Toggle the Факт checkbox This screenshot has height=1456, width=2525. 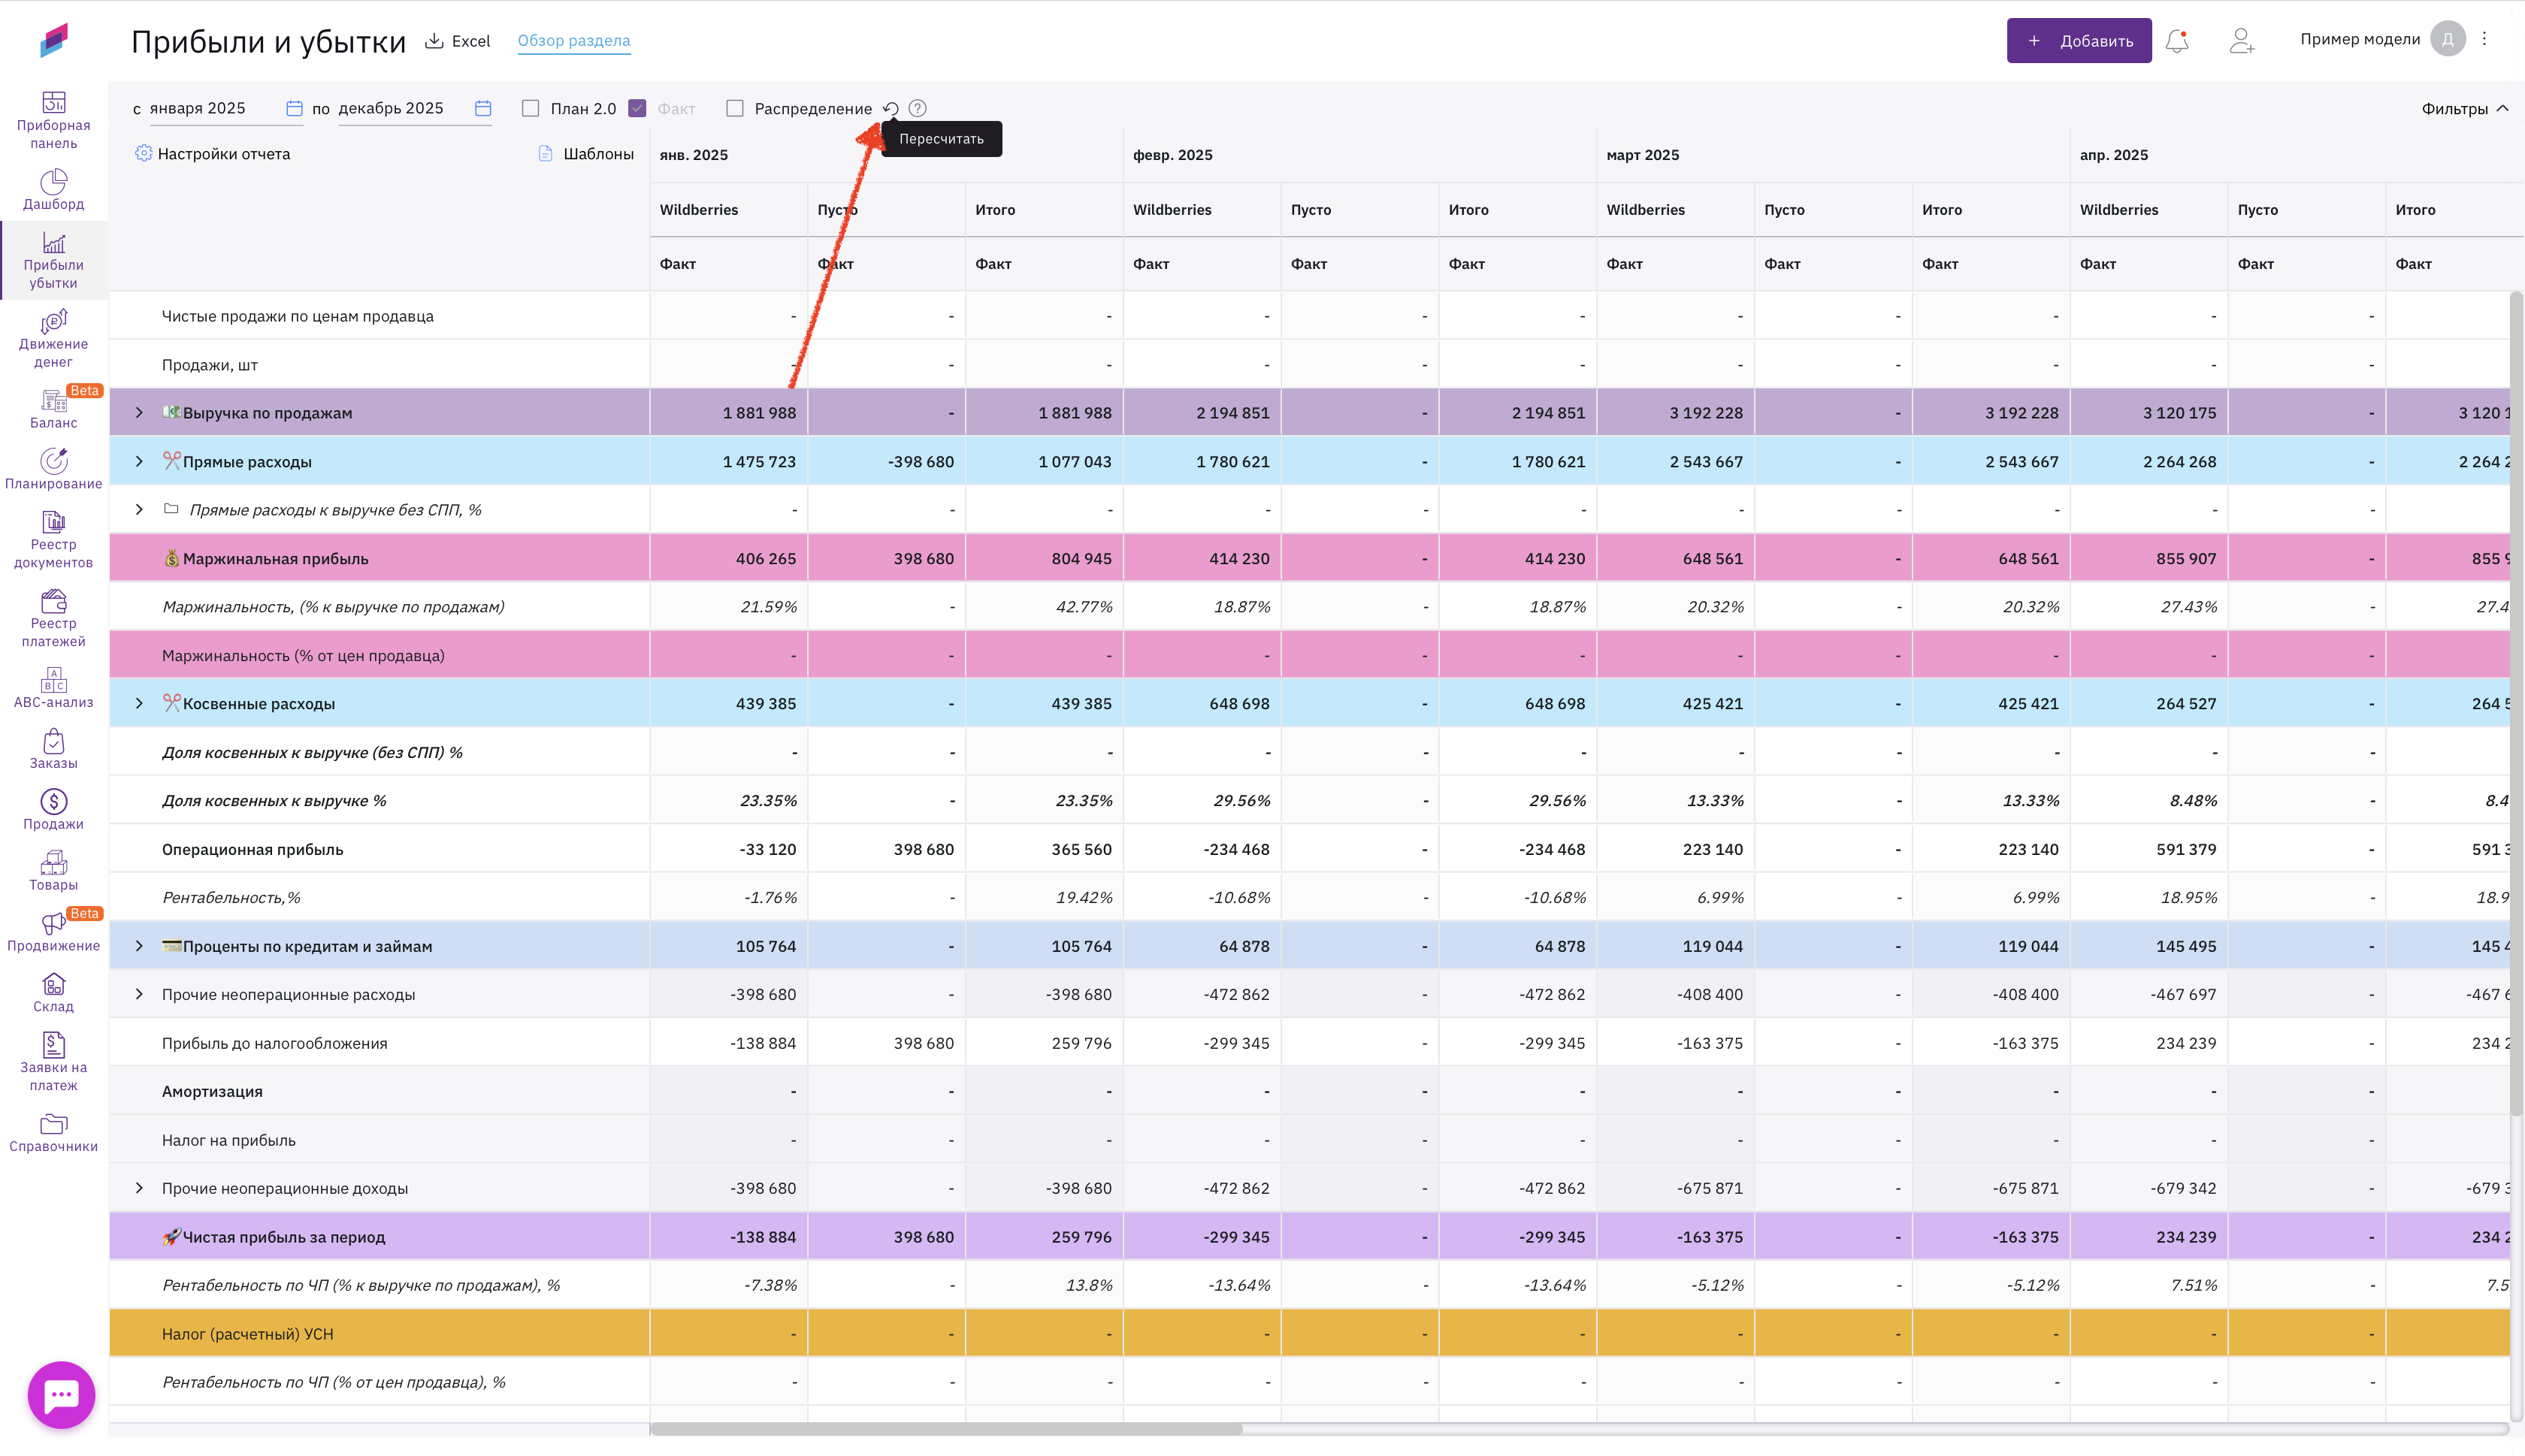tap(637, 108)
